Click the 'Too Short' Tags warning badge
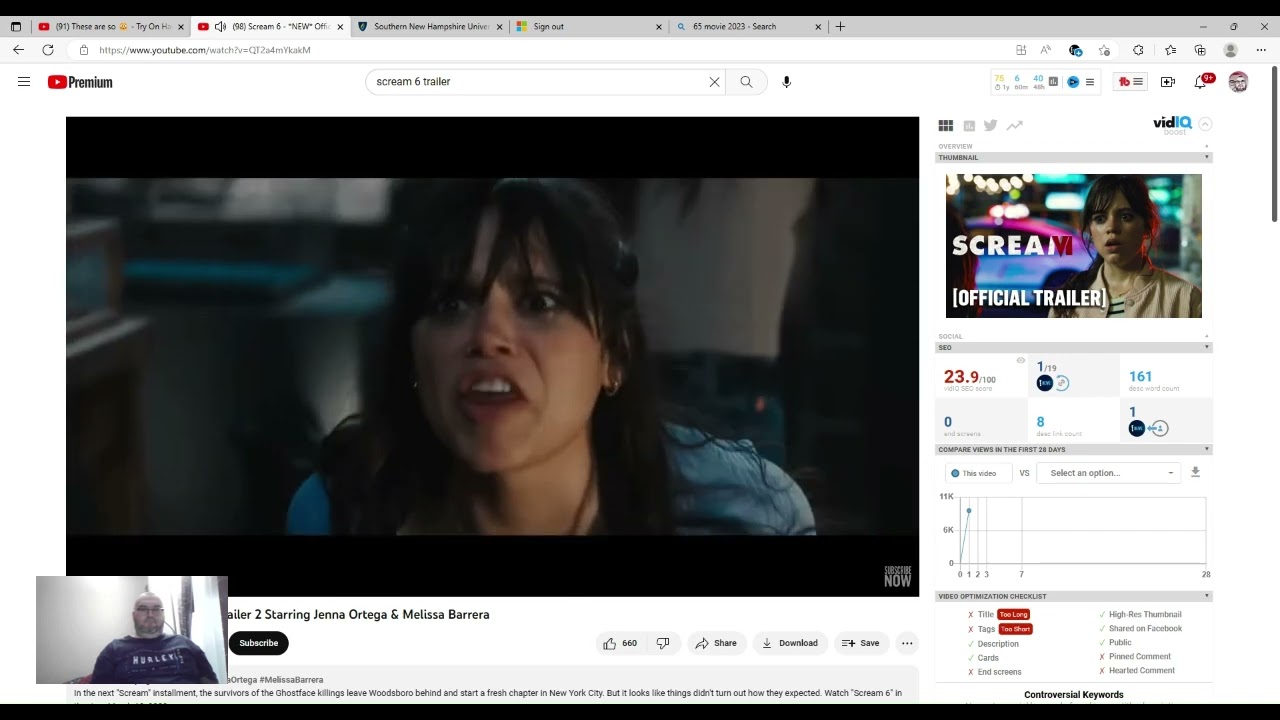 pyautogui.click(x=1015, y=629)
